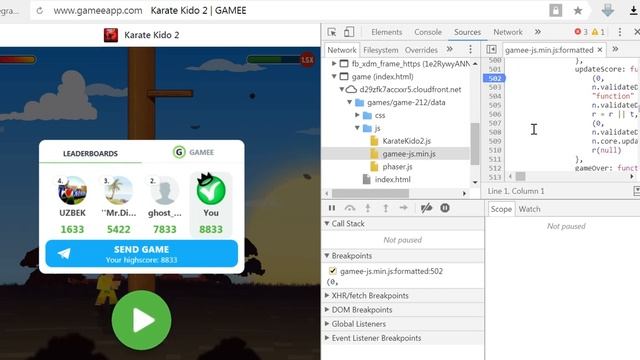Expand the fb_xdm_frame_https tree node
Screen dimensions: 640x360
[334, 64]
